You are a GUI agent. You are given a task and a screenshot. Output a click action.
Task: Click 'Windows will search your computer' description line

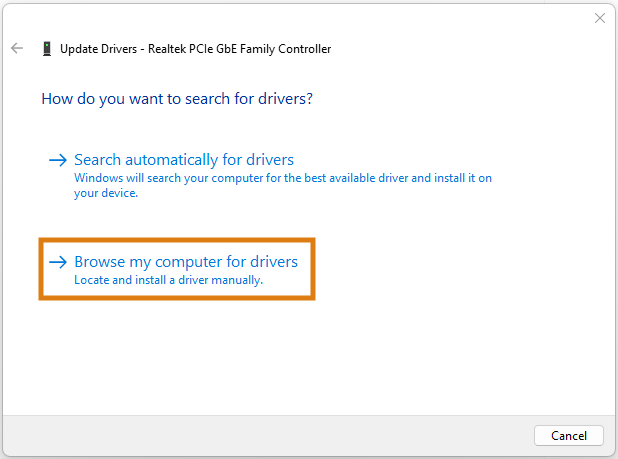(283, 178)
